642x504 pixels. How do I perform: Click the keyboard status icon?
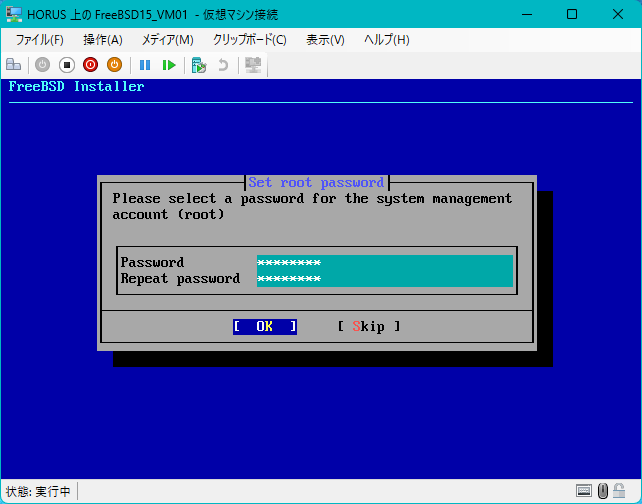[583, 490]
